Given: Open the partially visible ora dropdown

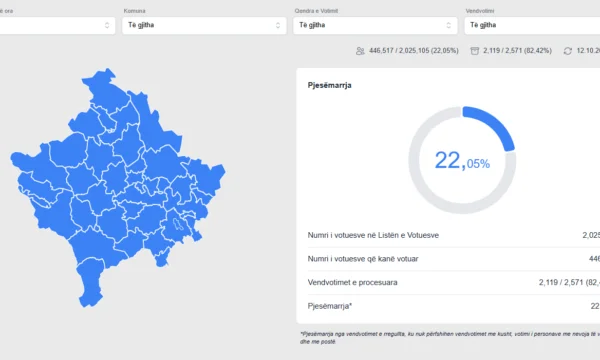Looking at the screenshot, I should tap(57, 25).
